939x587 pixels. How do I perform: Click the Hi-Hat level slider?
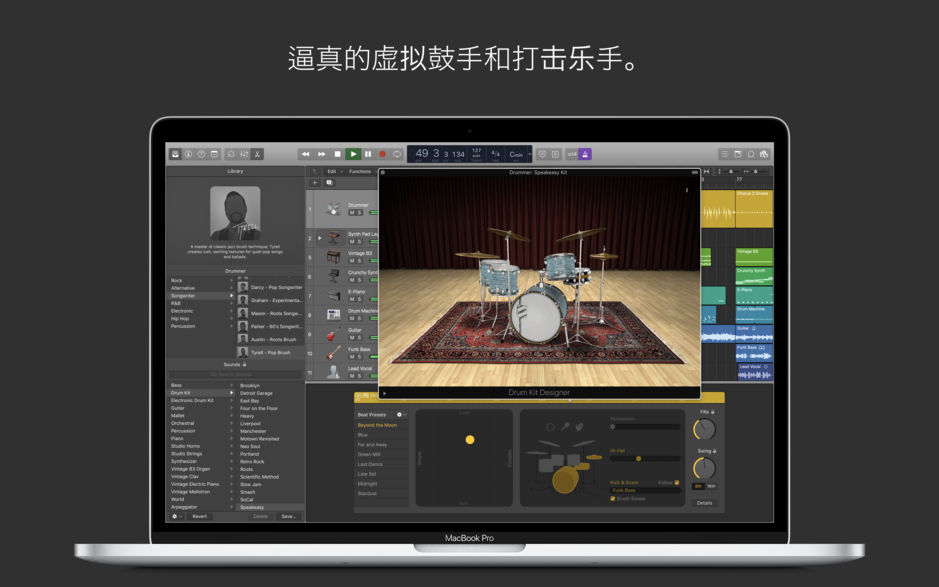[638, 459]
